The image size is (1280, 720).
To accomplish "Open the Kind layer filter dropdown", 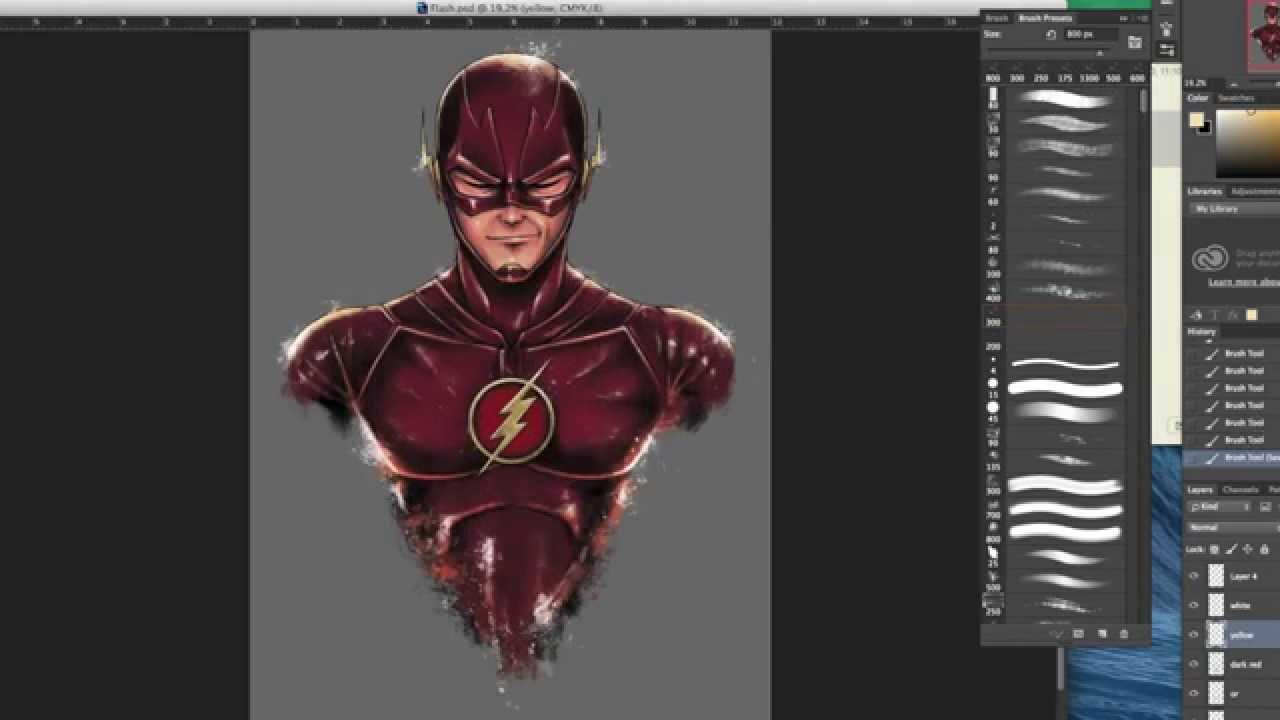I will pos(1219,507).
